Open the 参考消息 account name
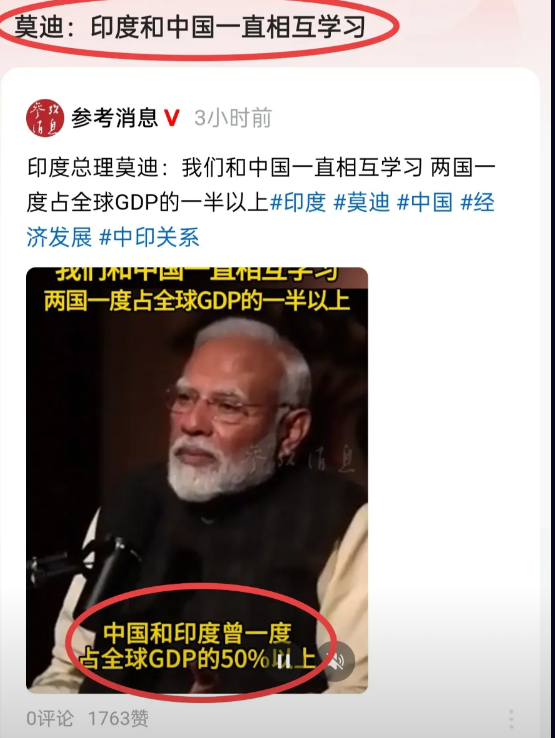The width and height of the screenshot is (555, 738). pos(114,118)
